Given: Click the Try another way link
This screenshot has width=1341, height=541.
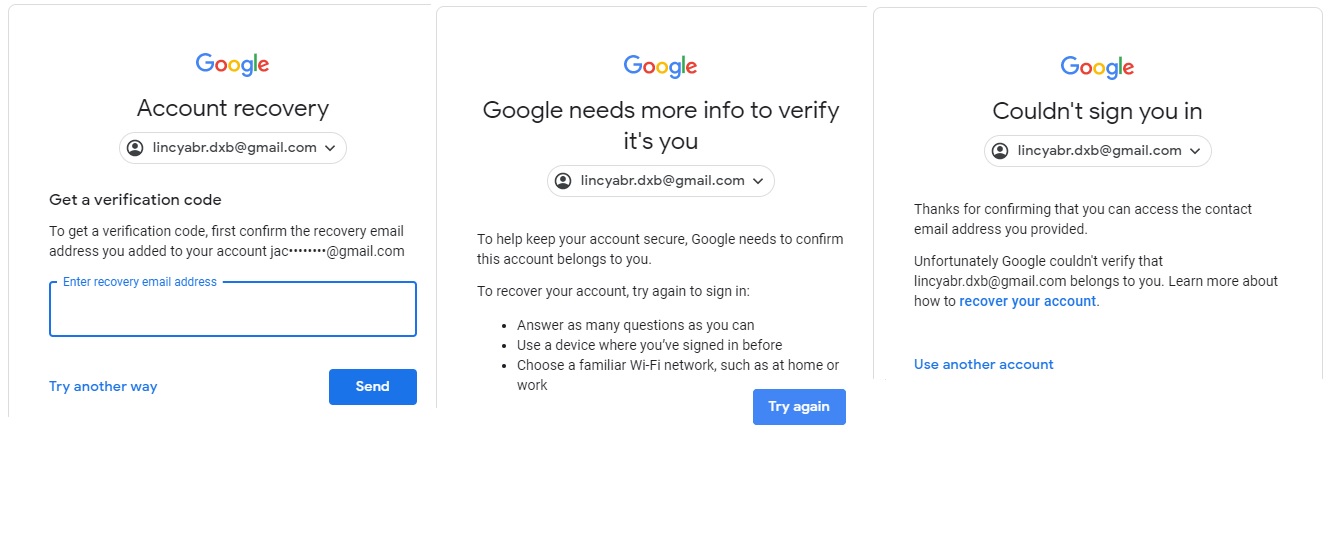Looking at the screenshot, I should click(103, 386).
